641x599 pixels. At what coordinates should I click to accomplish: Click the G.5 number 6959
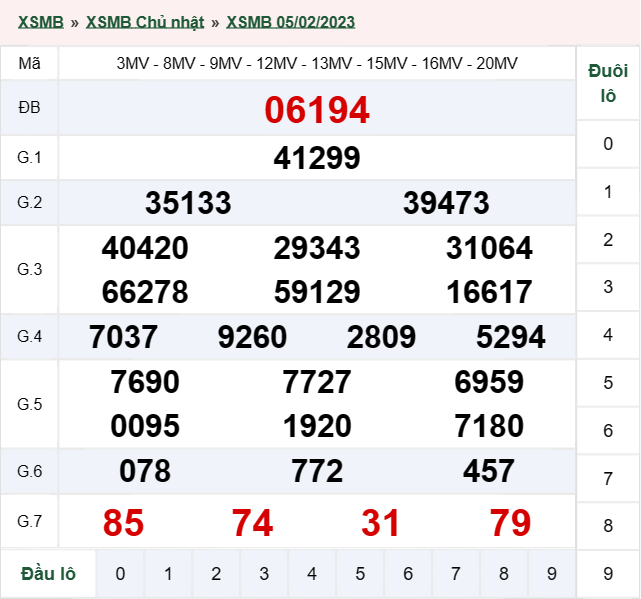coord(489,382)
